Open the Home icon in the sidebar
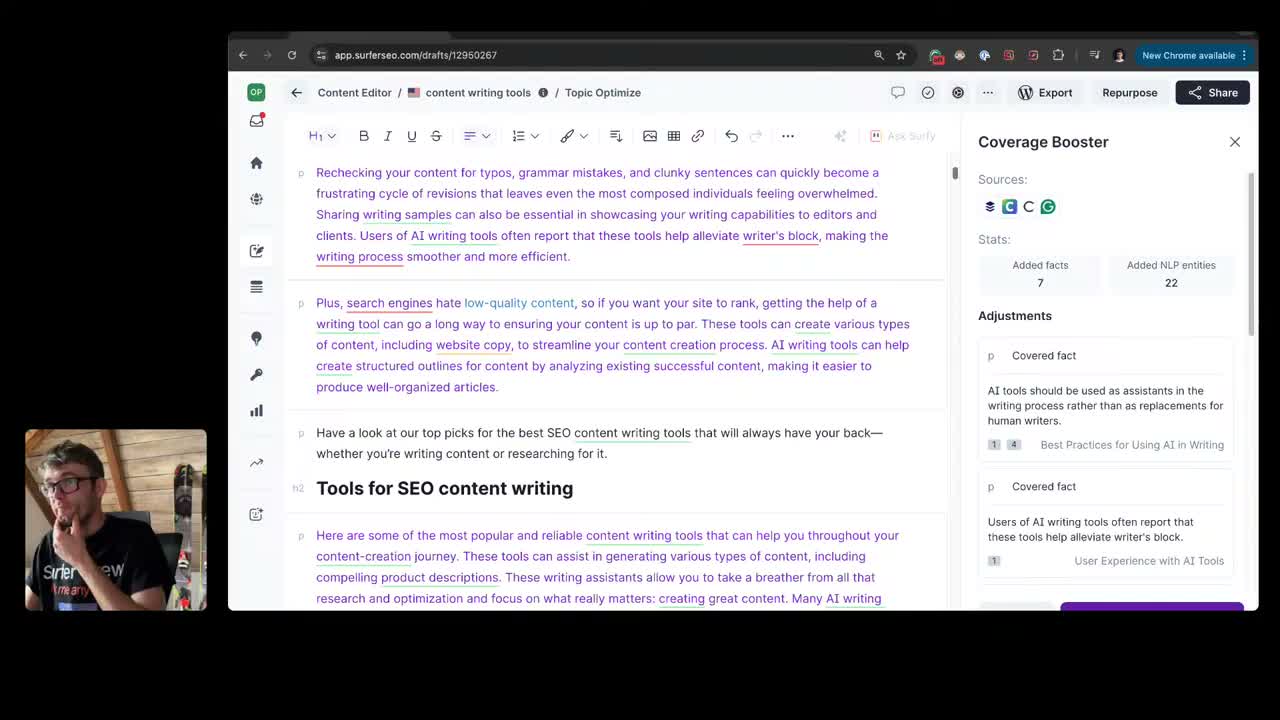1280x720 pixels. pyautogui.click(x=256, y=163)
